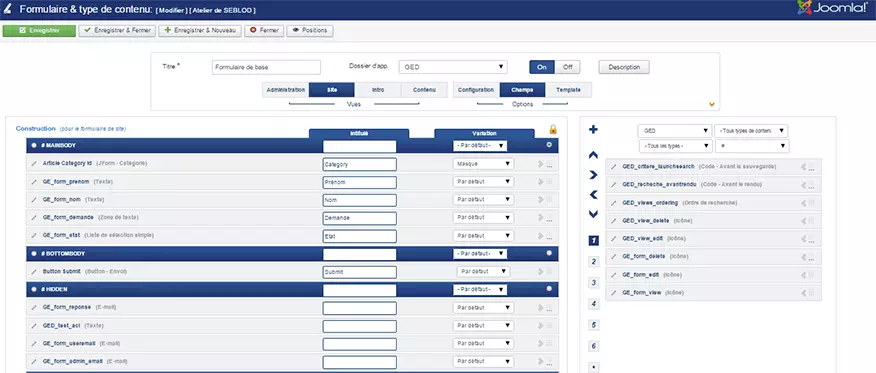Viewport: 876px width, 373px height.
Task: Open the Template options tab
Action: pyautogui.click(x=568, y=90)
